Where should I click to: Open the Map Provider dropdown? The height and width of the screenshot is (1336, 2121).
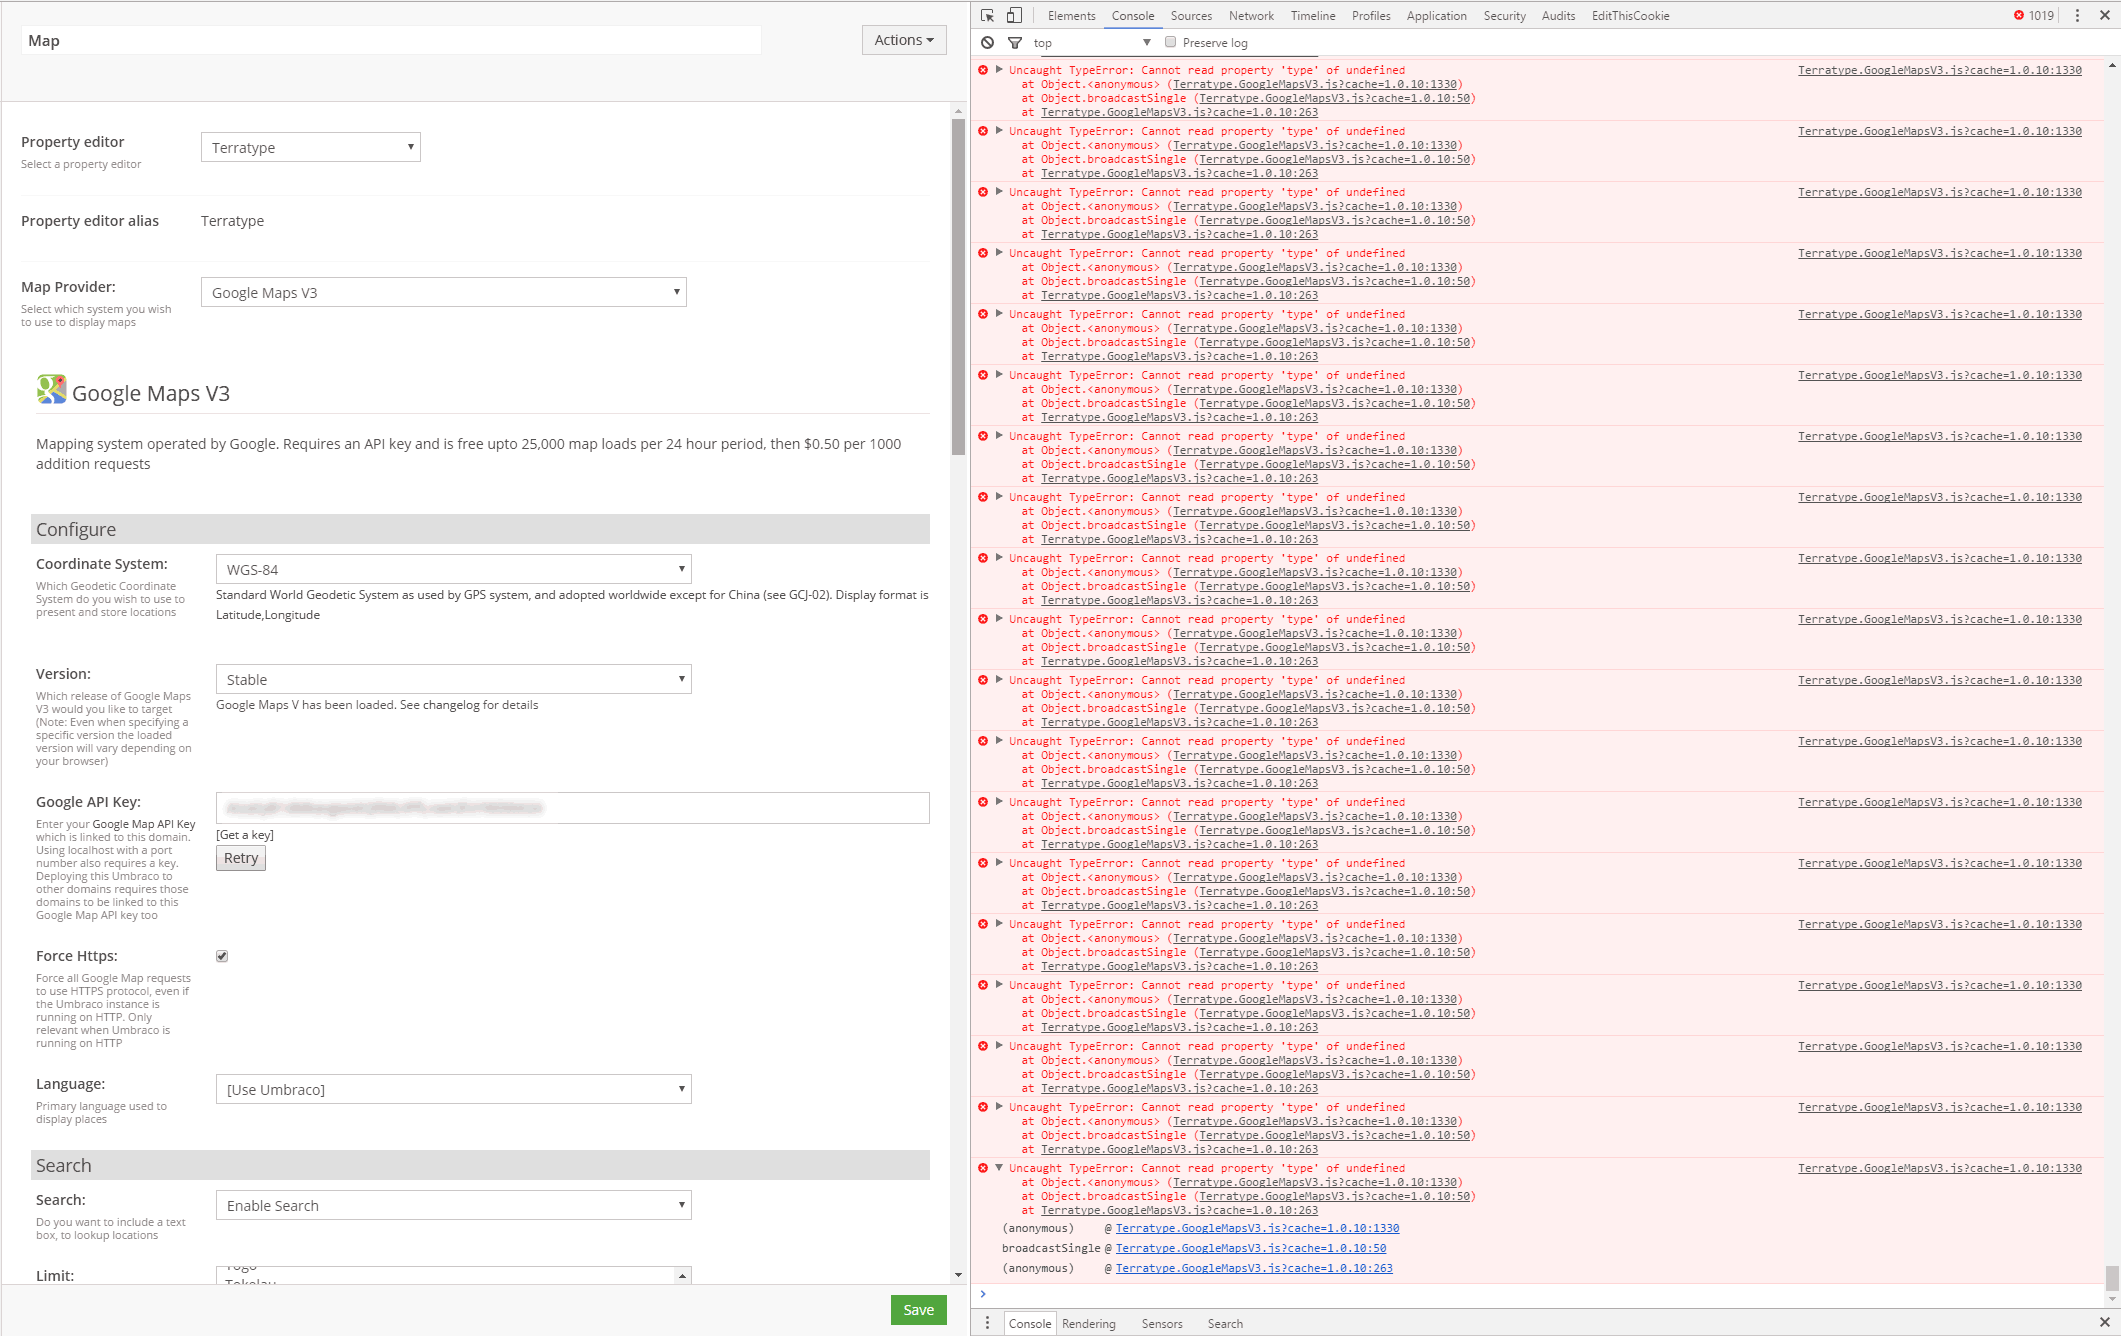(x=444, y=292)
